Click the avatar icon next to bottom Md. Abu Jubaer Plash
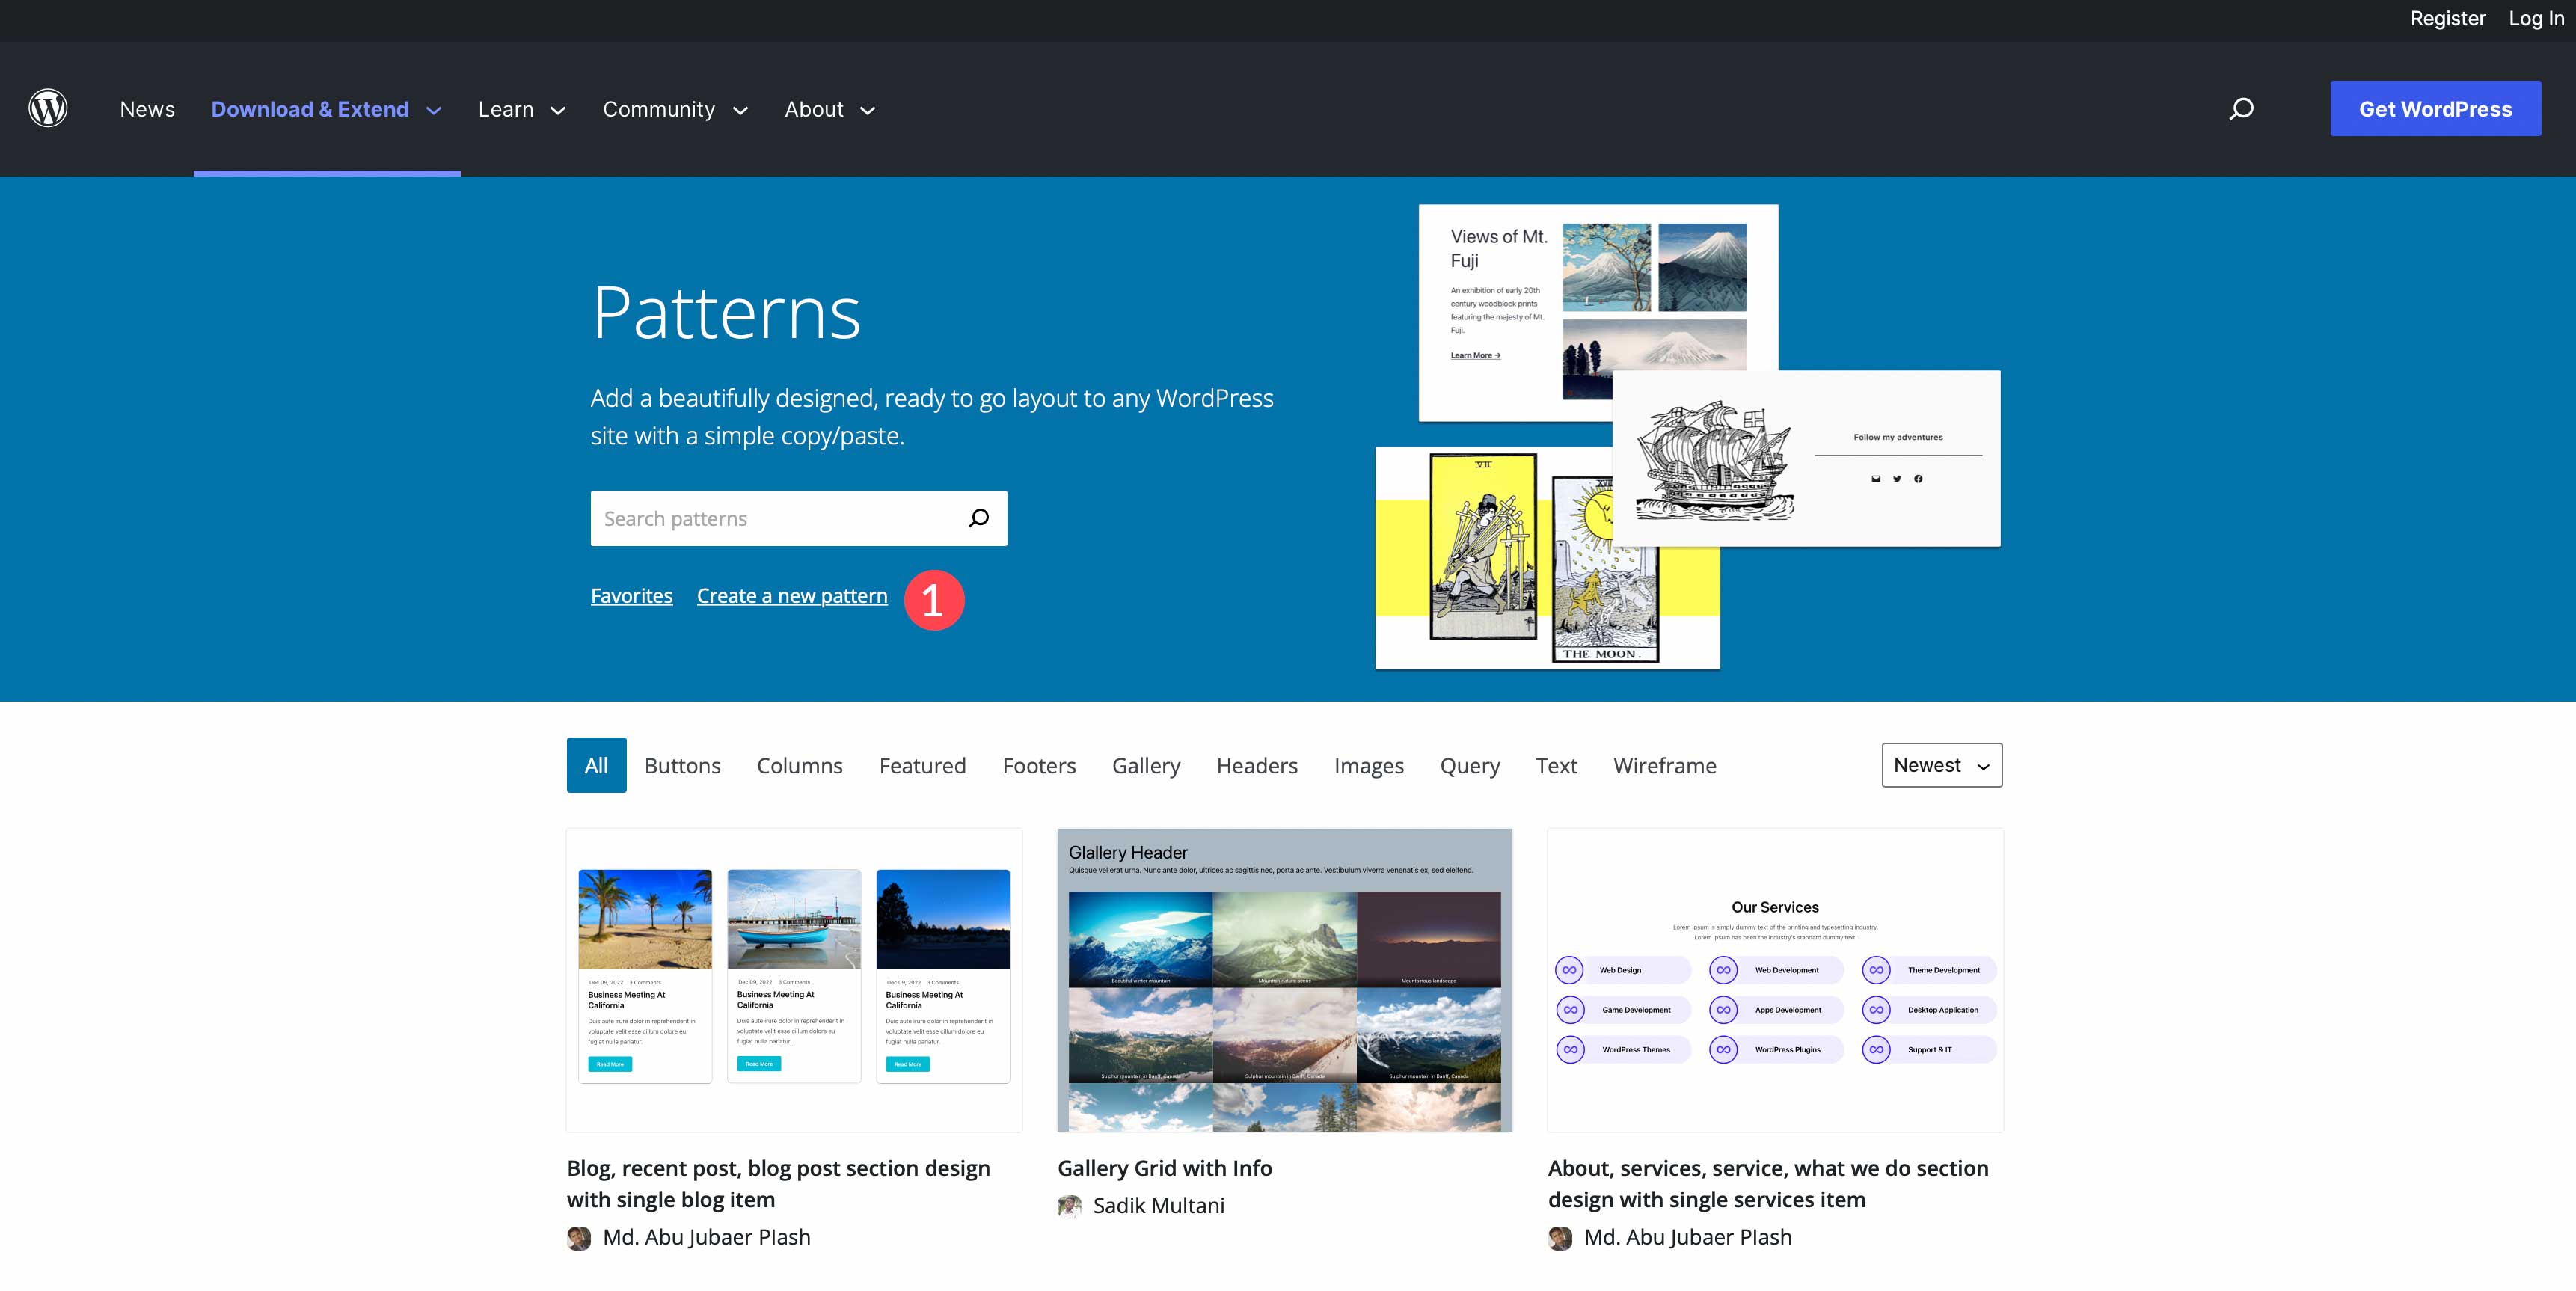Viewport: 2576px width, 1291px height. click(x=1560, y=1235)
